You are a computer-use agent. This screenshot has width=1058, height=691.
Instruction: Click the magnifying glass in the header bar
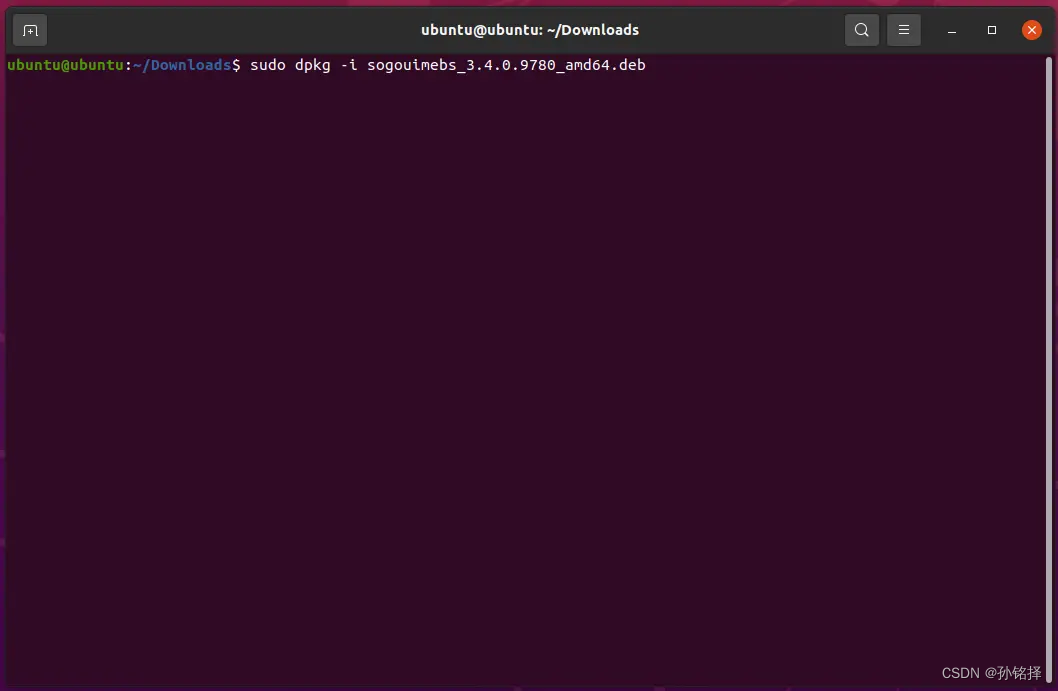[x=861, y=29]
